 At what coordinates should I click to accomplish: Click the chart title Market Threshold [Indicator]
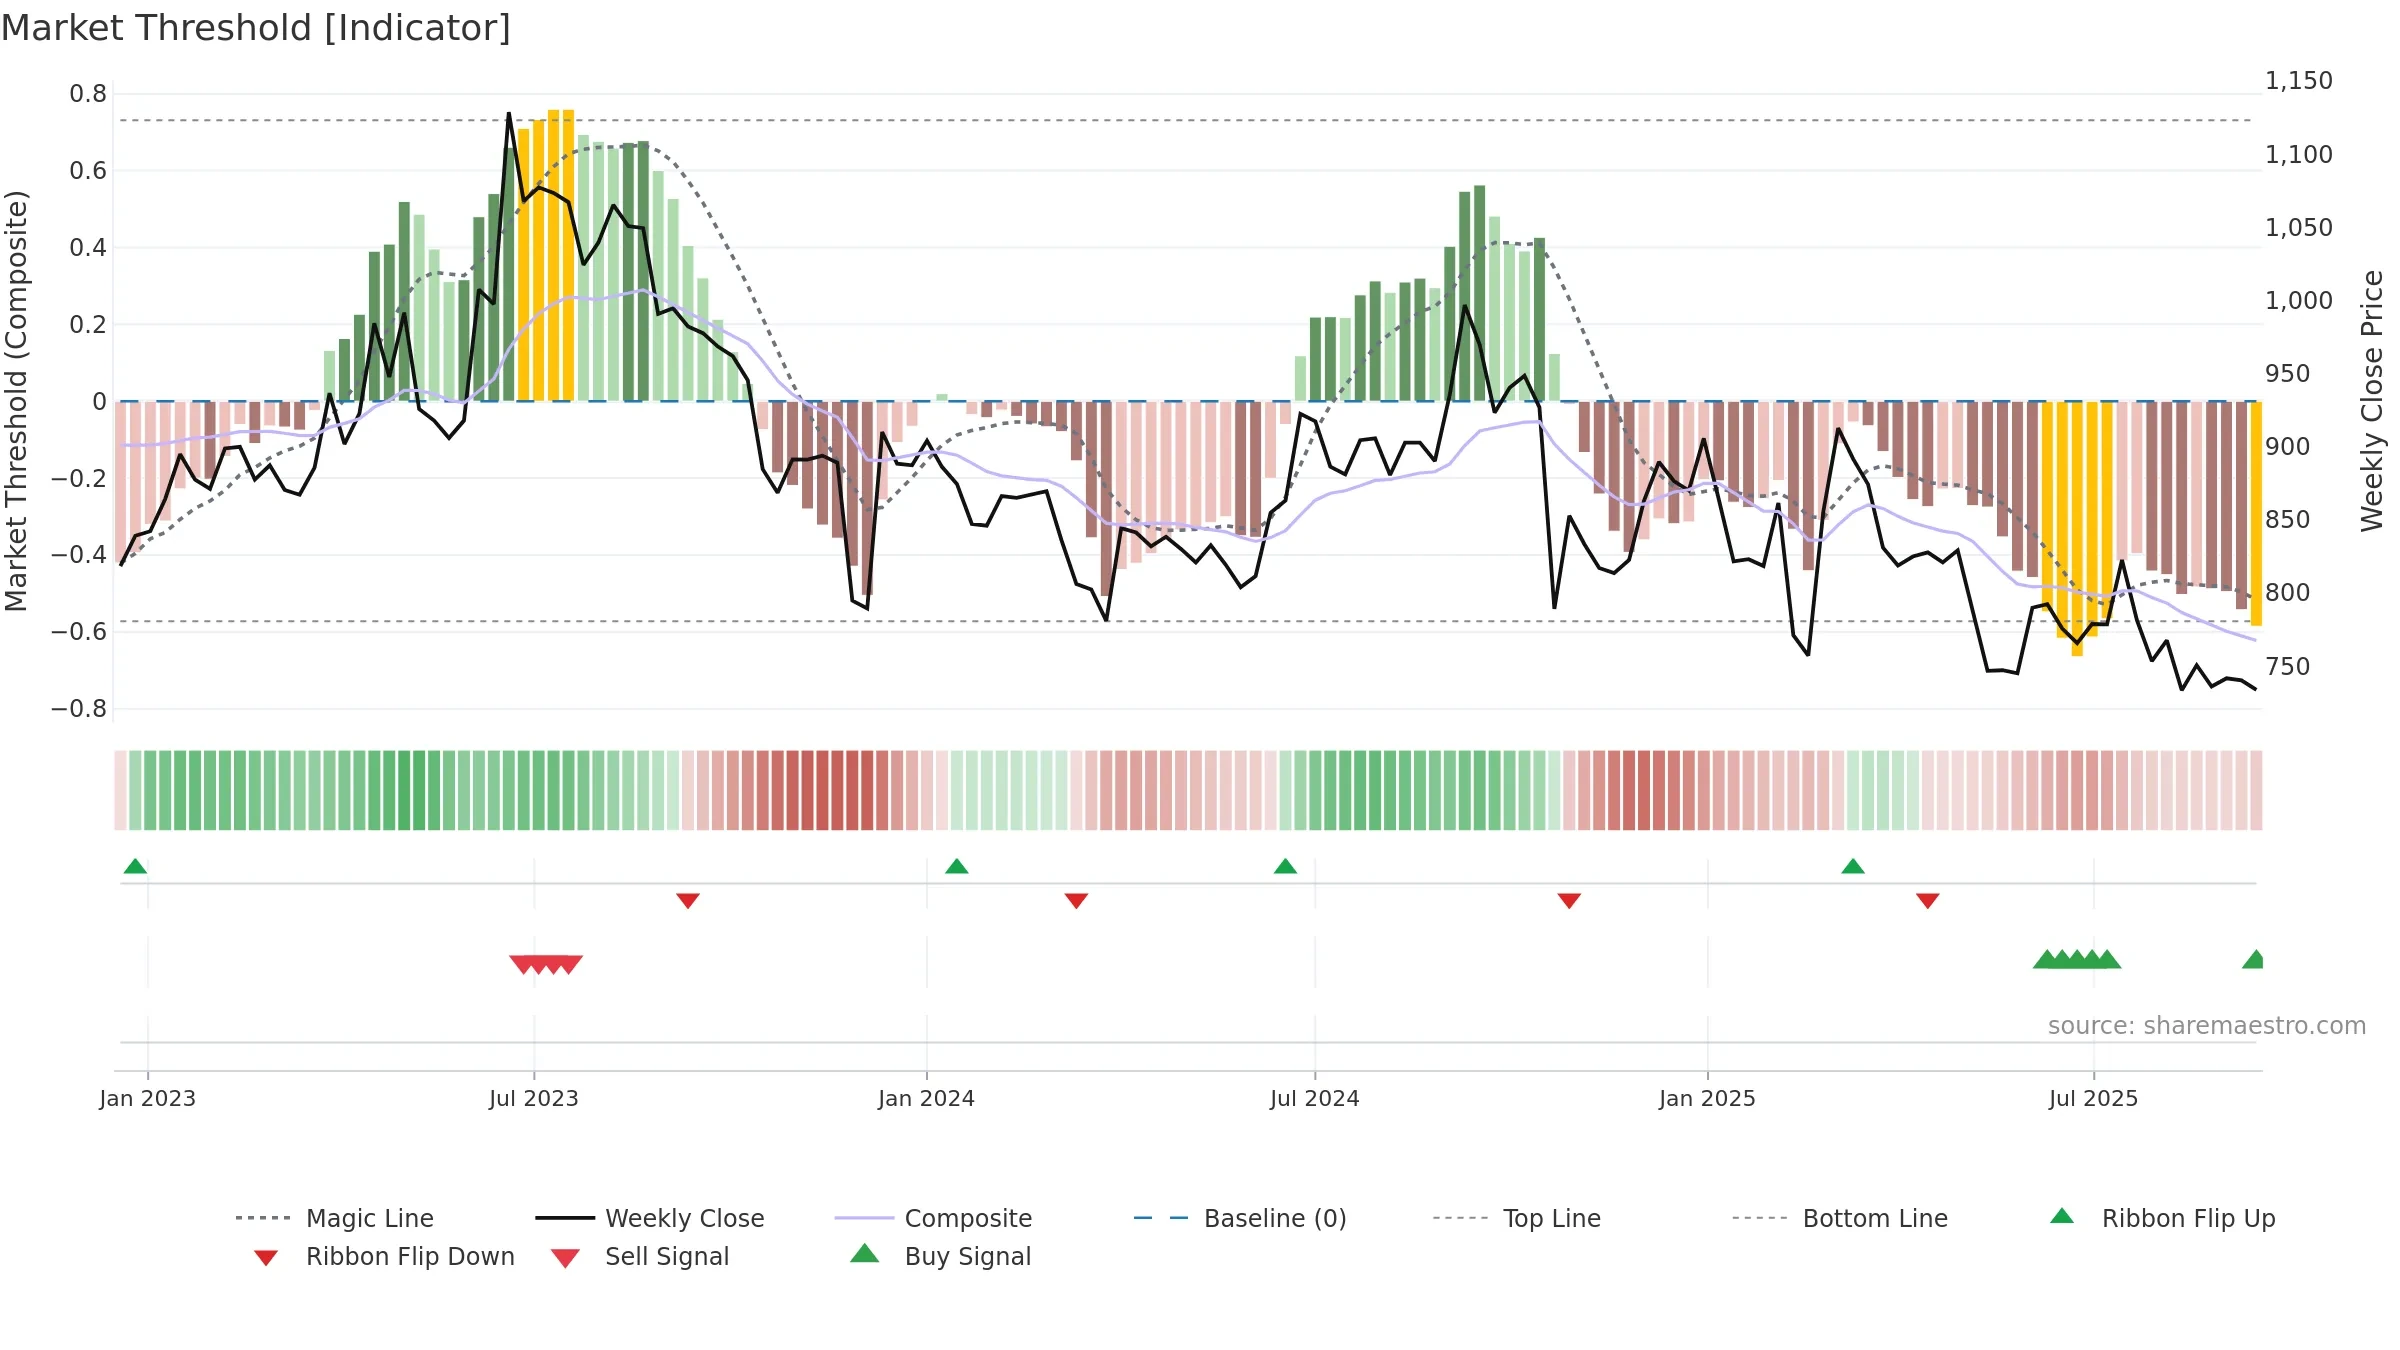(256, 28)
